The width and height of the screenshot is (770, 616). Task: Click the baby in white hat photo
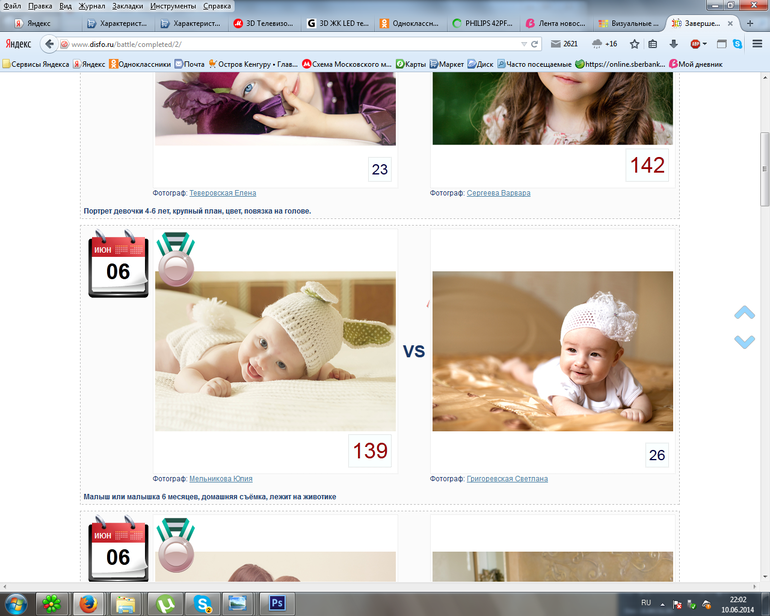pyautogui.click(x=552, y=351)
